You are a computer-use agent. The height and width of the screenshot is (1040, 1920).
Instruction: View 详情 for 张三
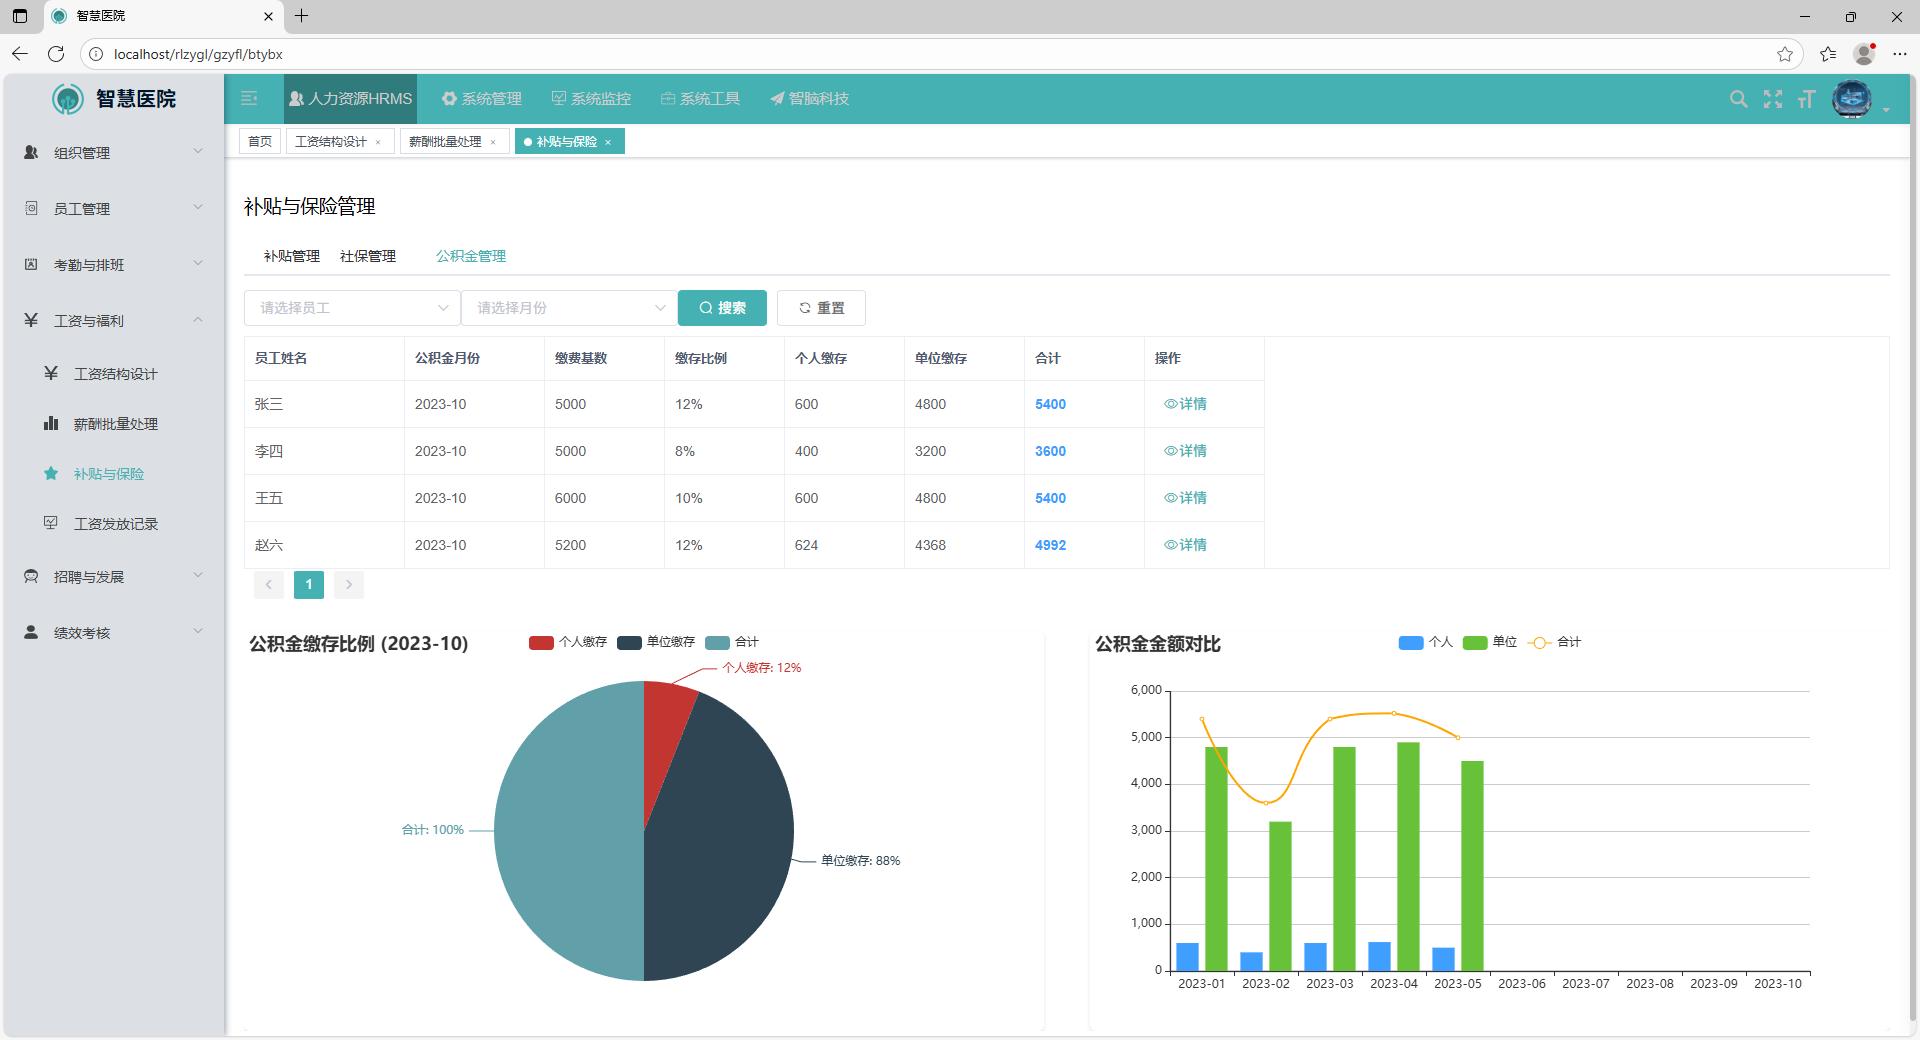[x=1185, y=404]
